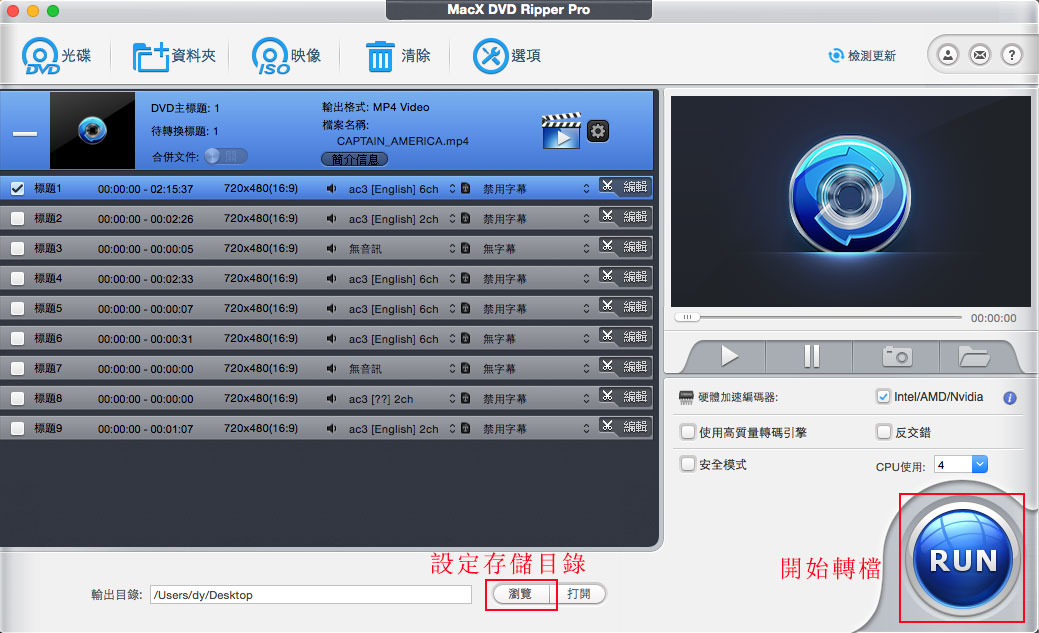Collapse DVD title panel minus icon
This screenshot has width=1039, height=633.
tap(25, 134)
